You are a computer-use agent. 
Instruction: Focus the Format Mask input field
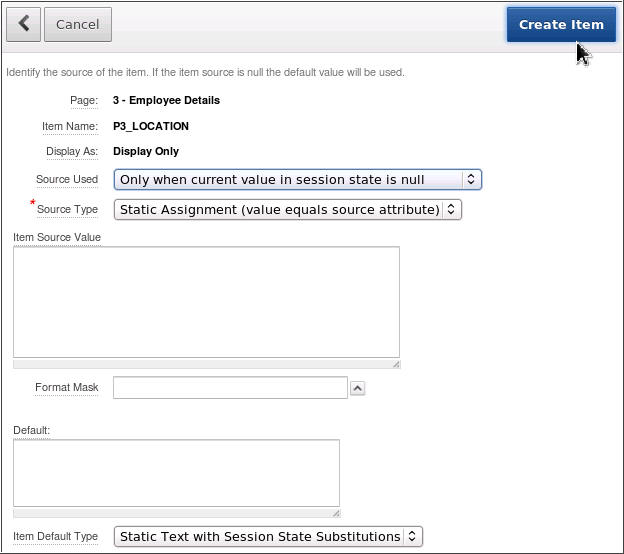tap(230, 388)
